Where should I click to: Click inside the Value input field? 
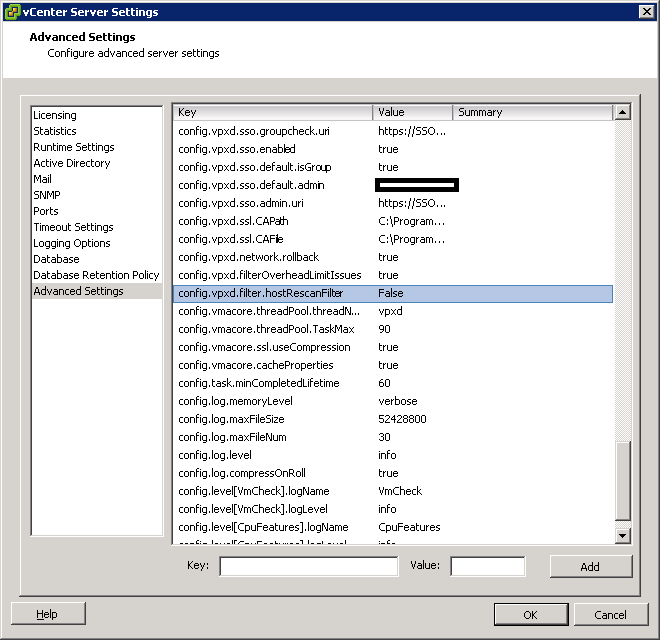pyautogui.click(x=487, y=566)
